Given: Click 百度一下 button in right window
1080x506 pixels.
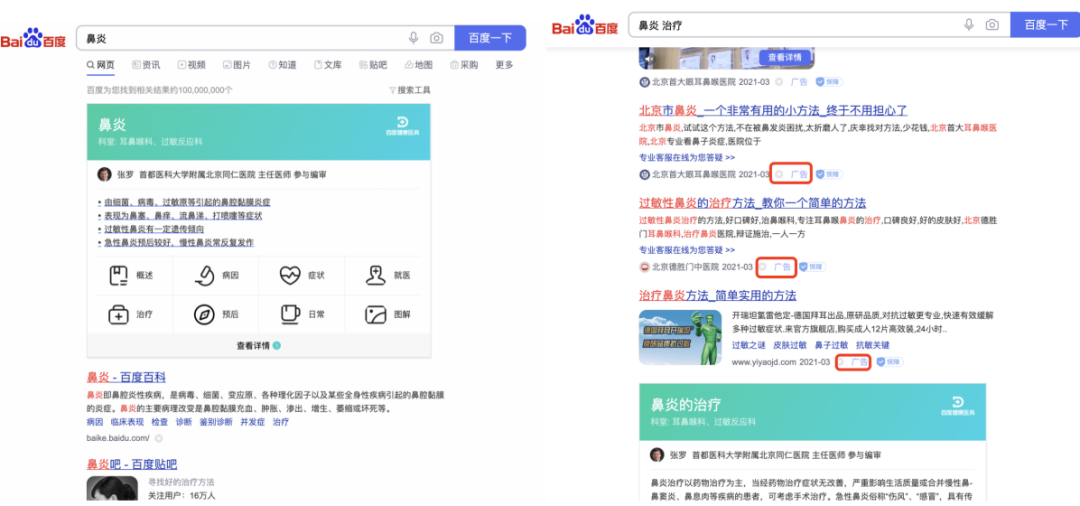Looking at the screenshot, I should pos(1045,25).
